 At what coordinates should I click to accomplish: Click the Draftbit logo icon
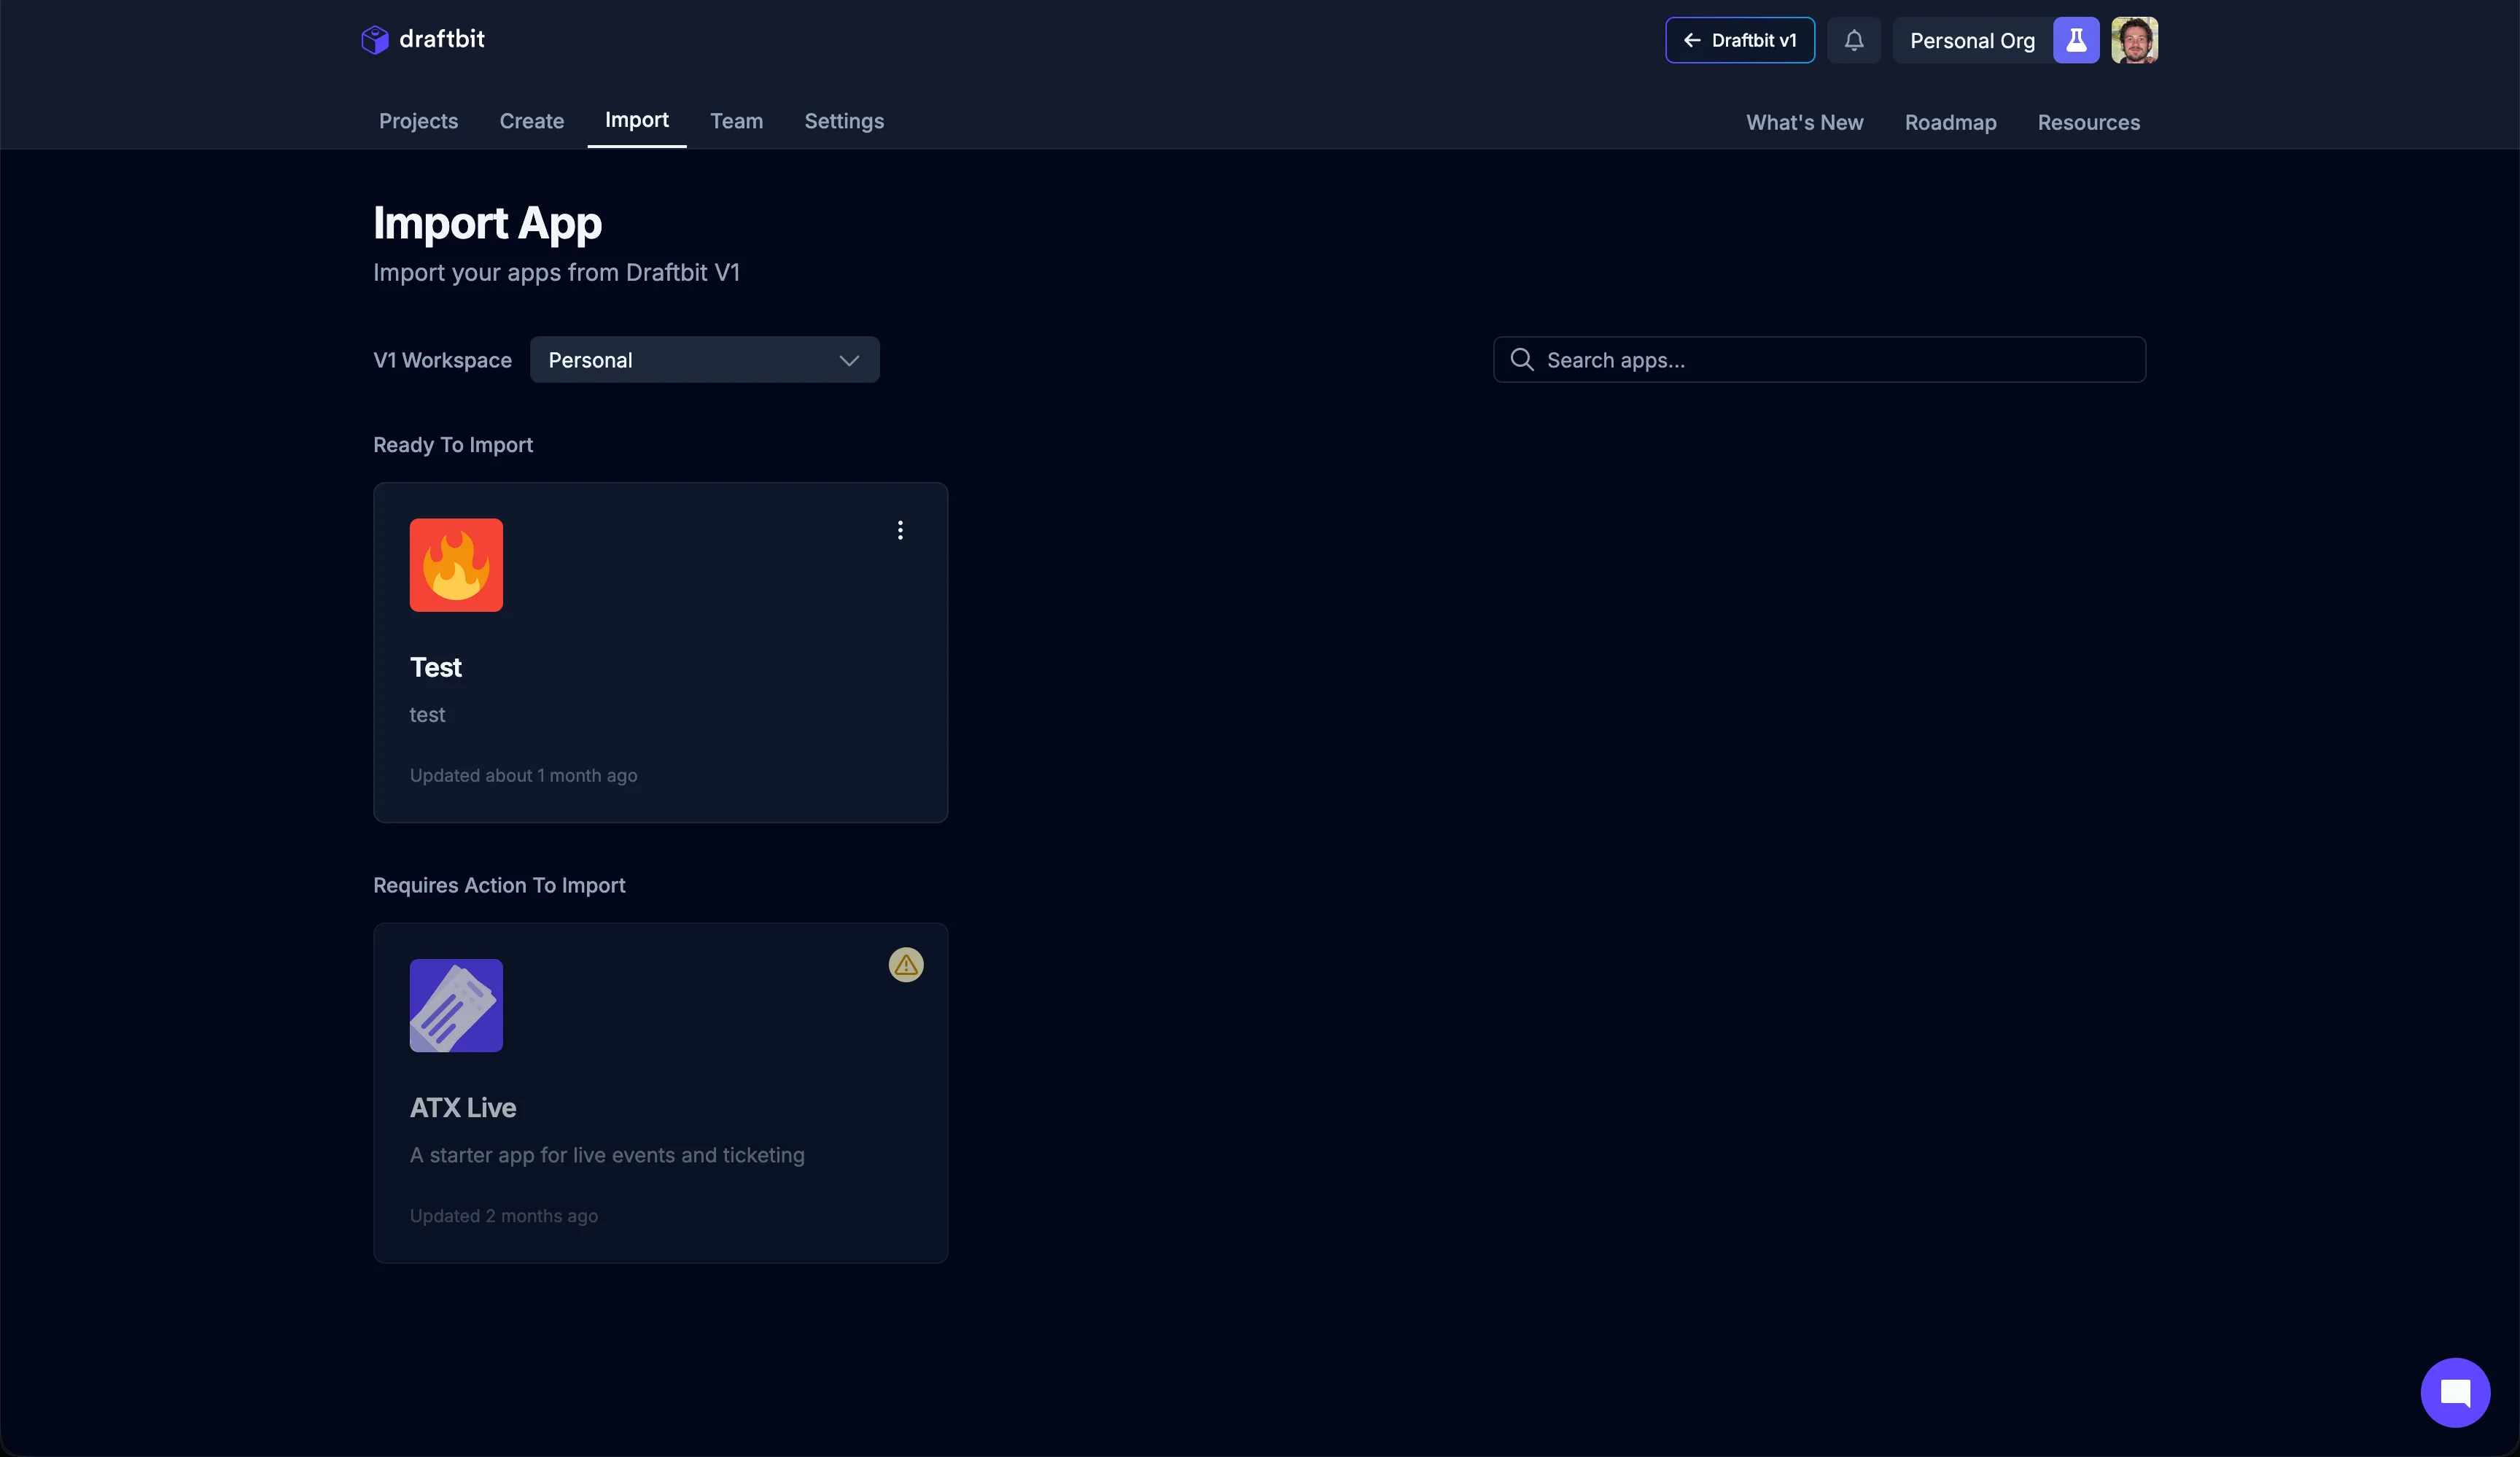pos(375,40)
